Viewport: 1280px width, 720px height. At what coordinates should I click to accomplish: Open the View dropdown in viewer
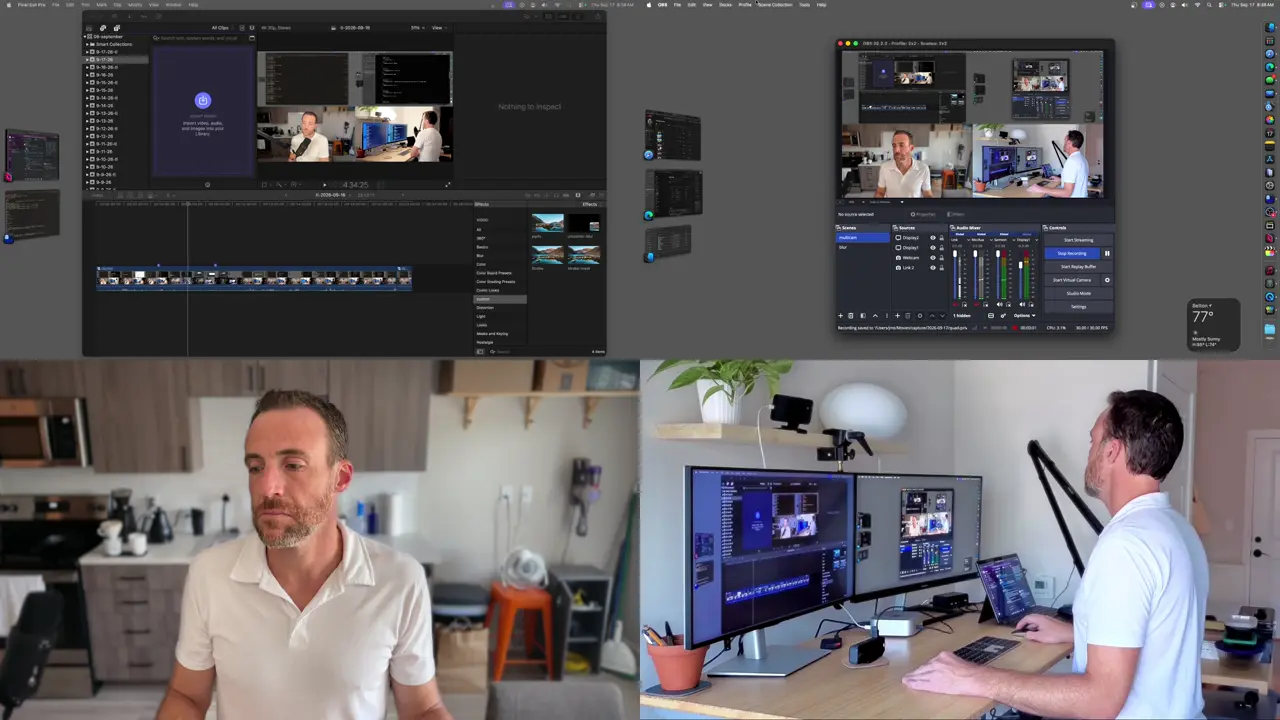pos(437,27)
